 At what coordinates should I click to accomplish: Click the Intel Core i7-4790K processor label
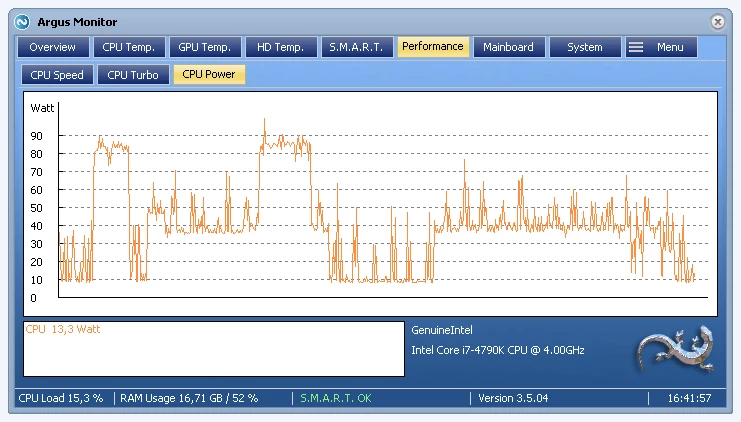[498, 350]
